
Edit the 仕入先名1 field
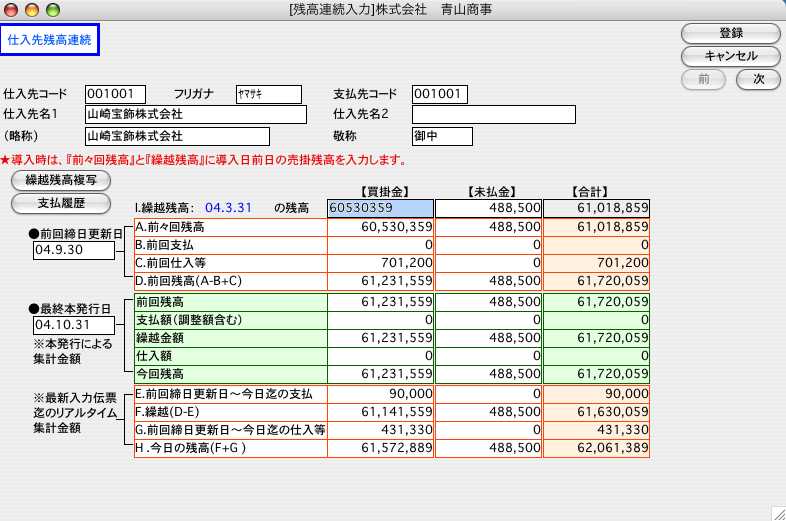tap(195, 114)
